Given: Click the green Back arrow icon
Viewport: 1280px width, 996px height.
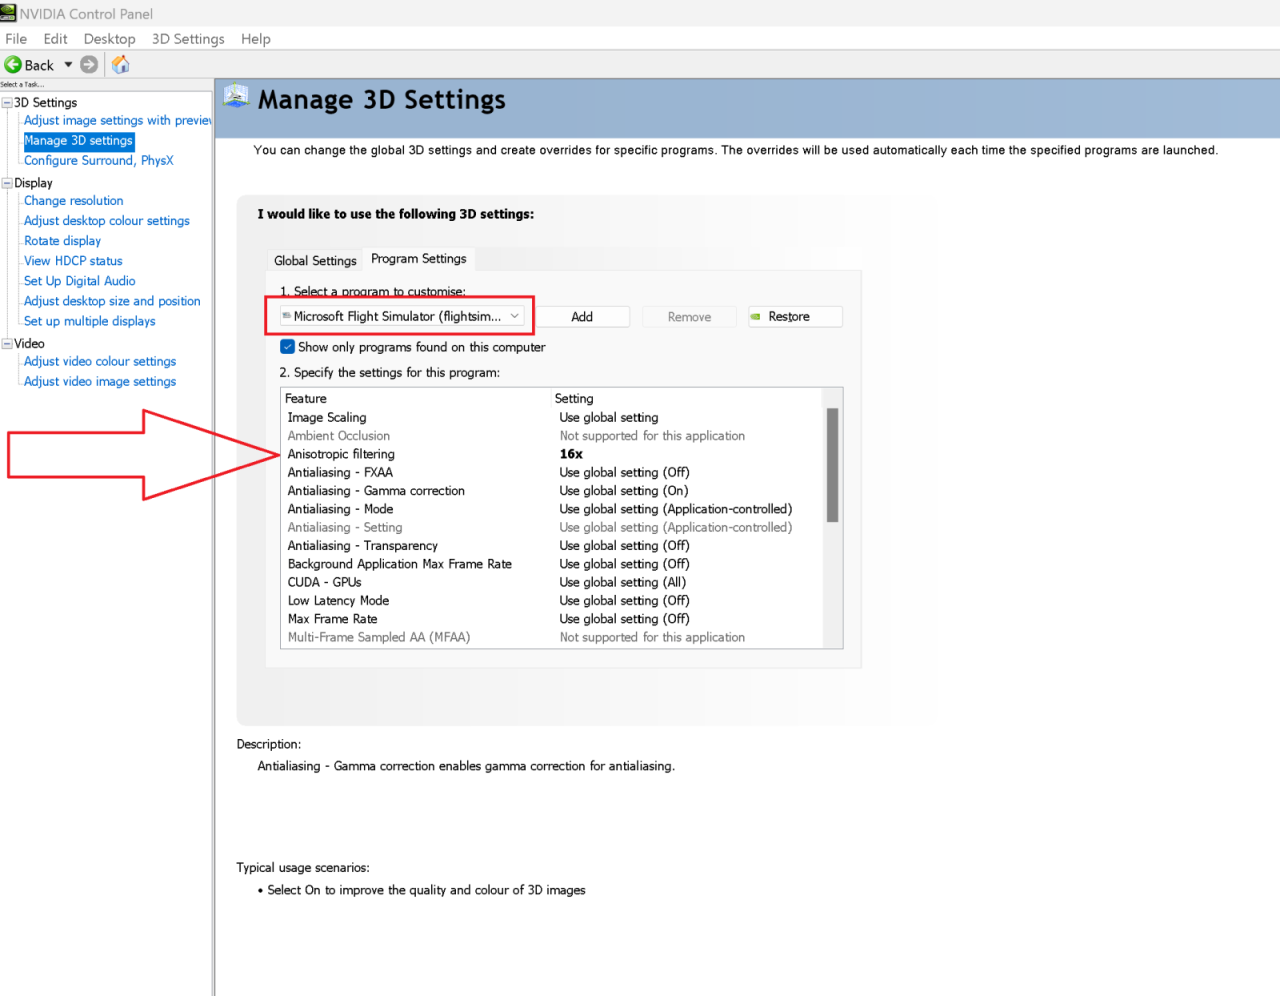Looking at the screenshot, I should 13,65.
